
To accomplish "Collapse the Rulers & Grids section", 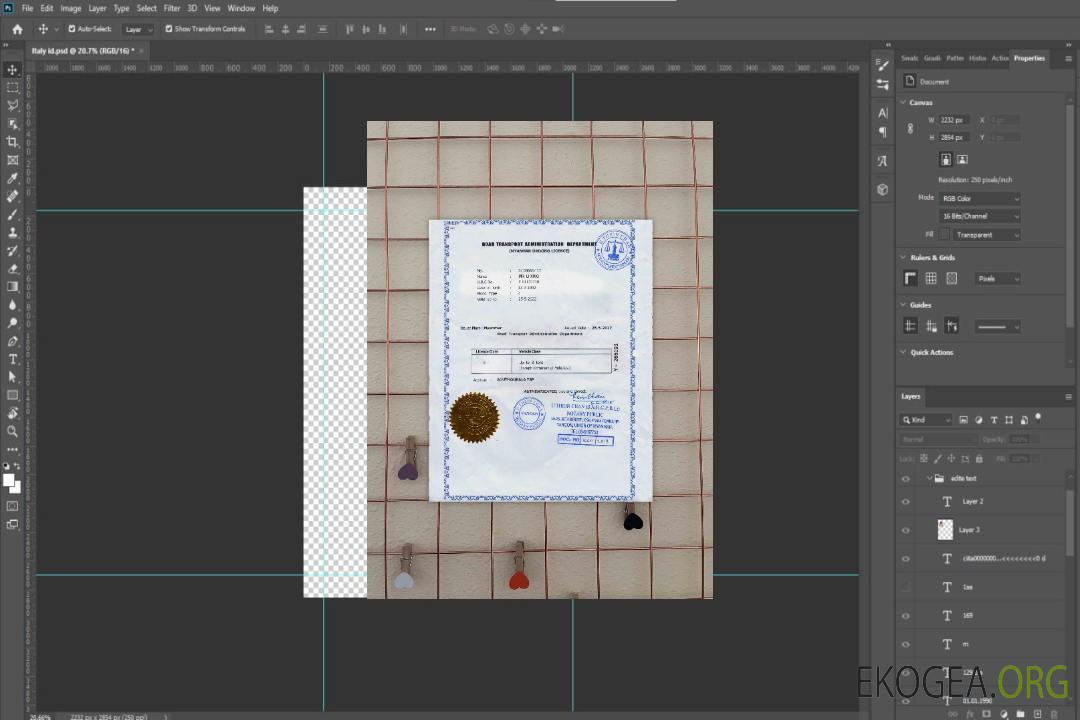I will (904, 258).
